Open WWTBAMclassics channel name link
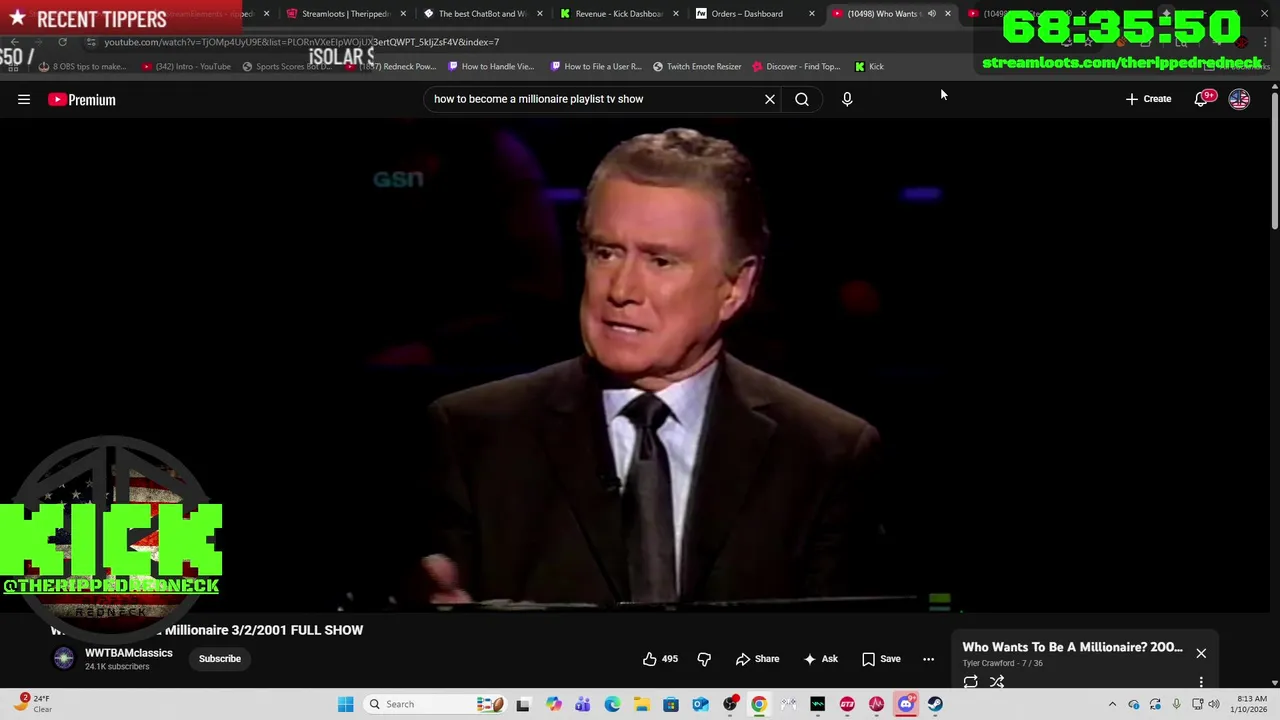This screenshot has width=1280, height=720. [x=129, y=653]
